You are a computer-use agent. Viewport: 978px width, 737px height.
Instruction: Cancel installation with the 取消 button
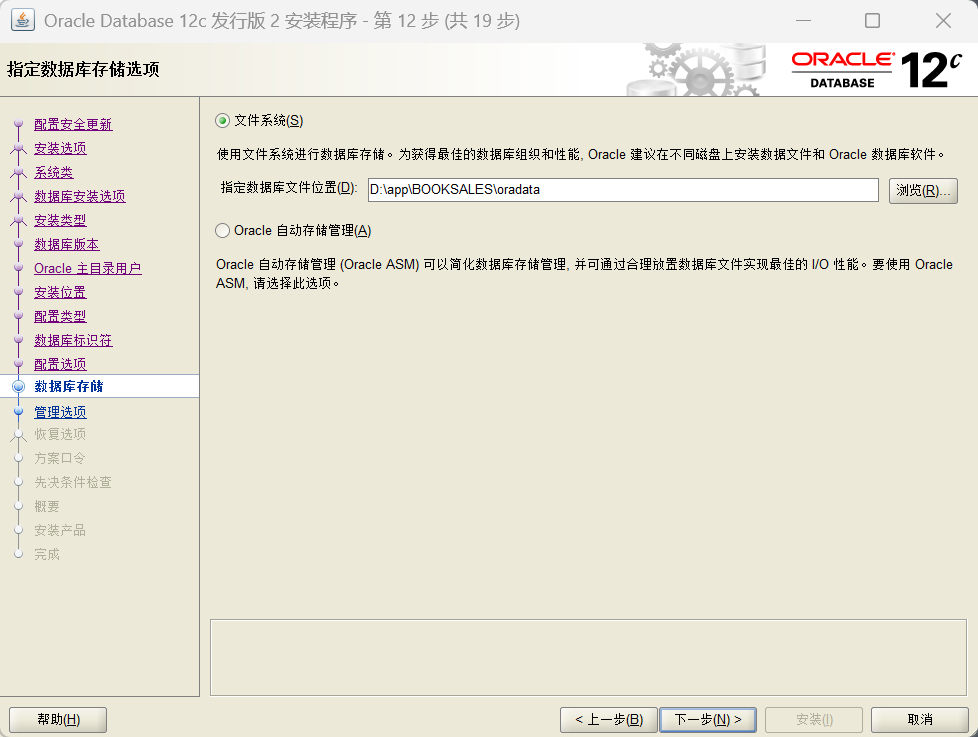[919, 720]
